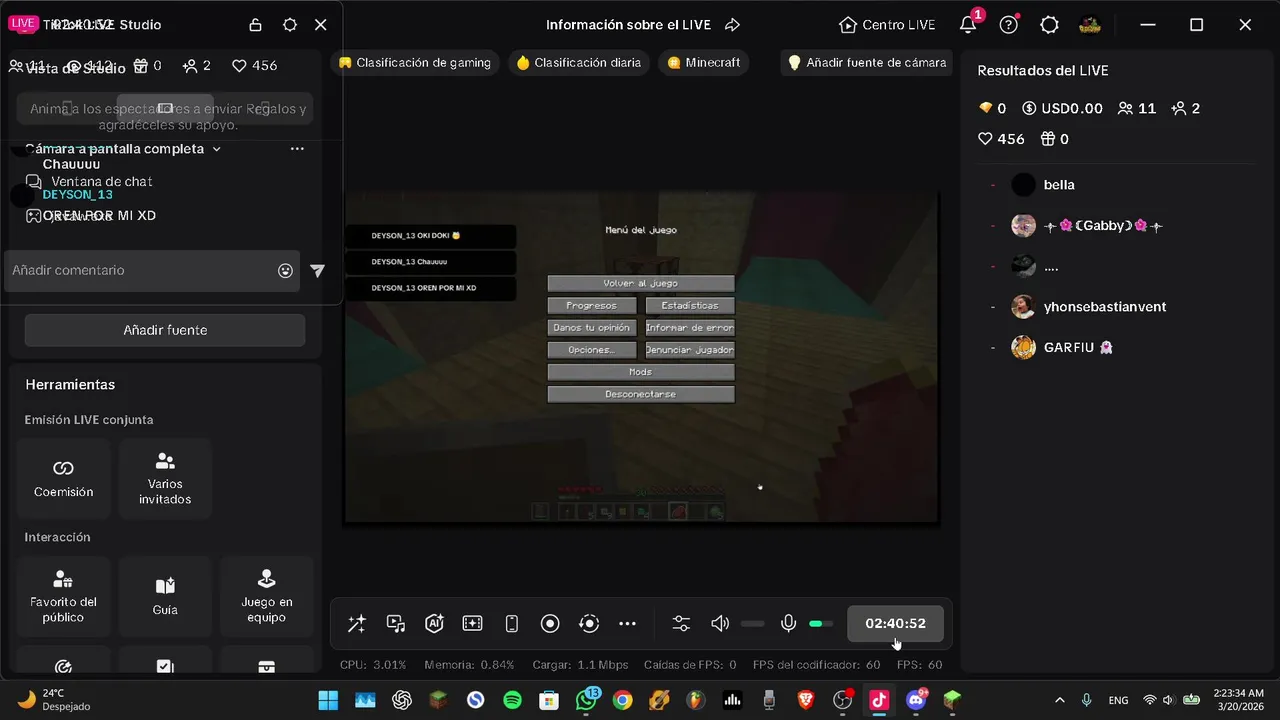Image resolution: width=1280 pixels, height=720 pixels.
Task: Mute the microphone icon
Action: coord(789,624)
